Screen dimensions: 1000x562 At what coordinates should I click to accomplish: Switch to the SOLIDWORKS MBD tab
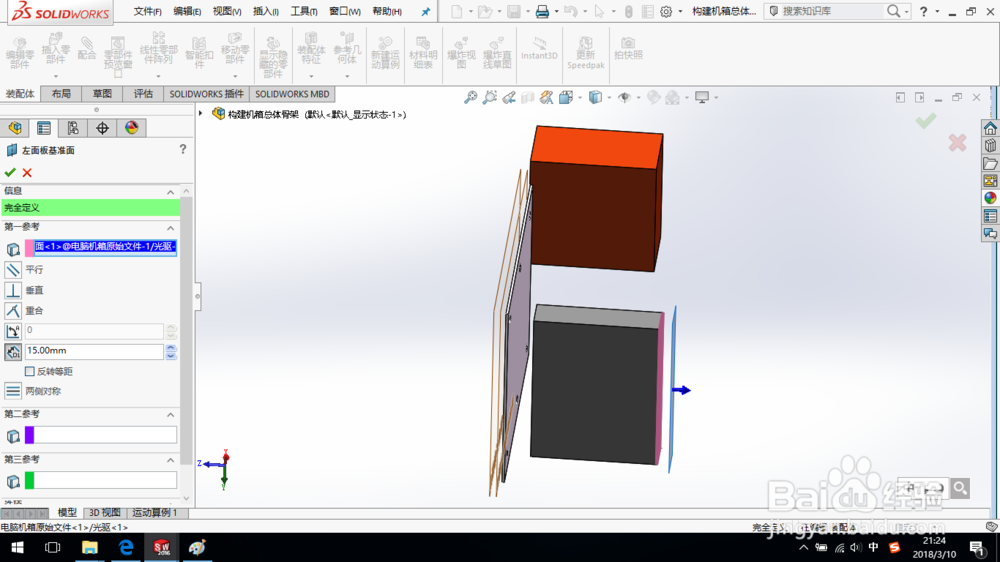(292, 94)
